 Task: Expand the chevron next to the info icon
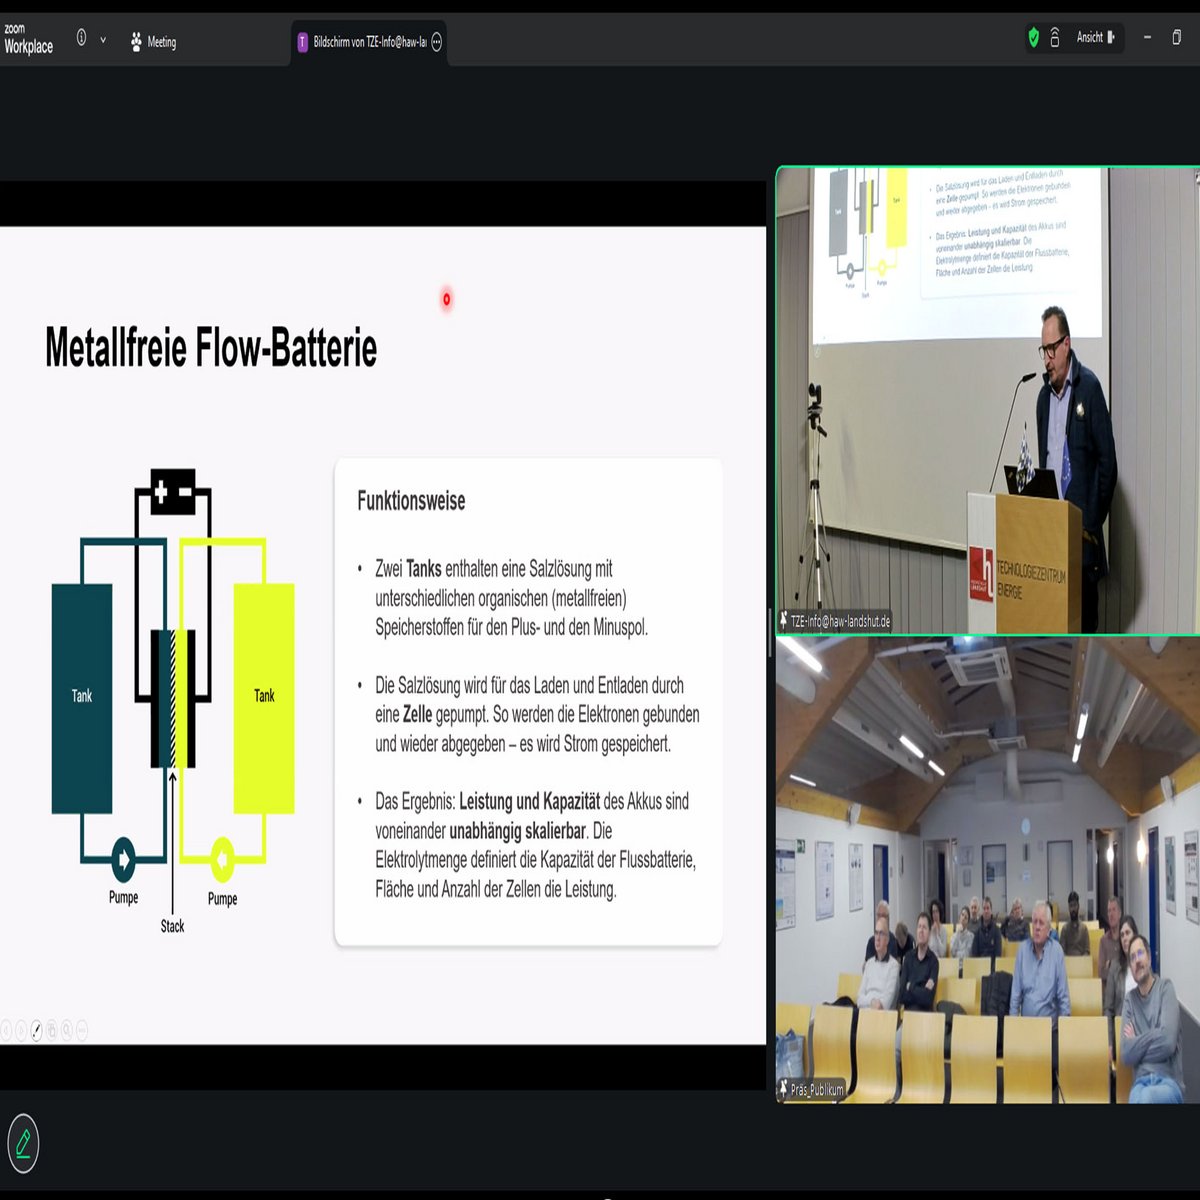coord(103,40)
